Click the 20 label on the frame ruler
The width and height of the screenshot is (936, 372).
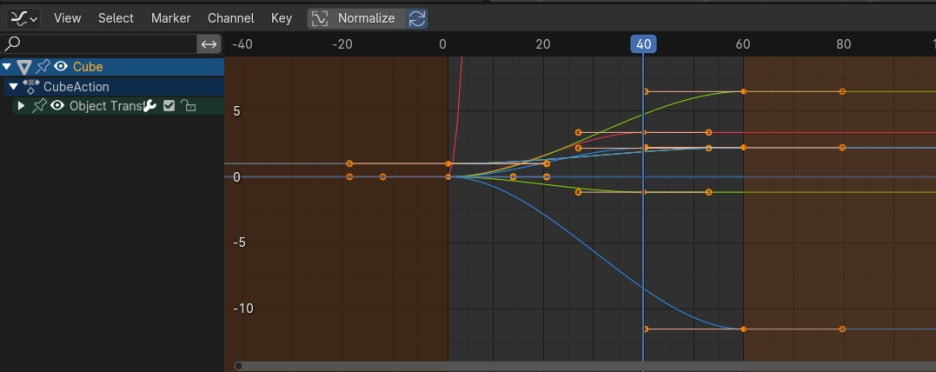pos(542,44)
